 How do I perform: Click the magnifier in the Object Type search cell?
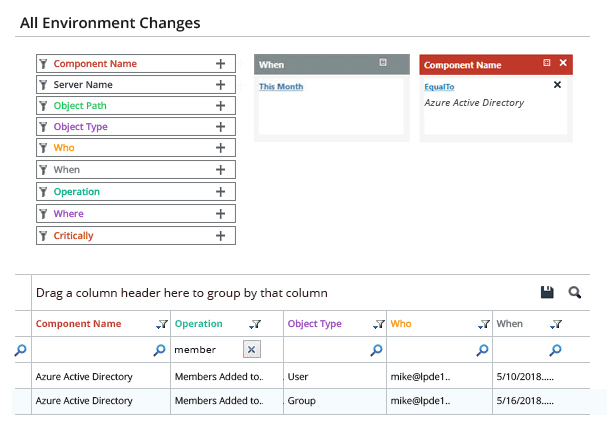(376, 350)
